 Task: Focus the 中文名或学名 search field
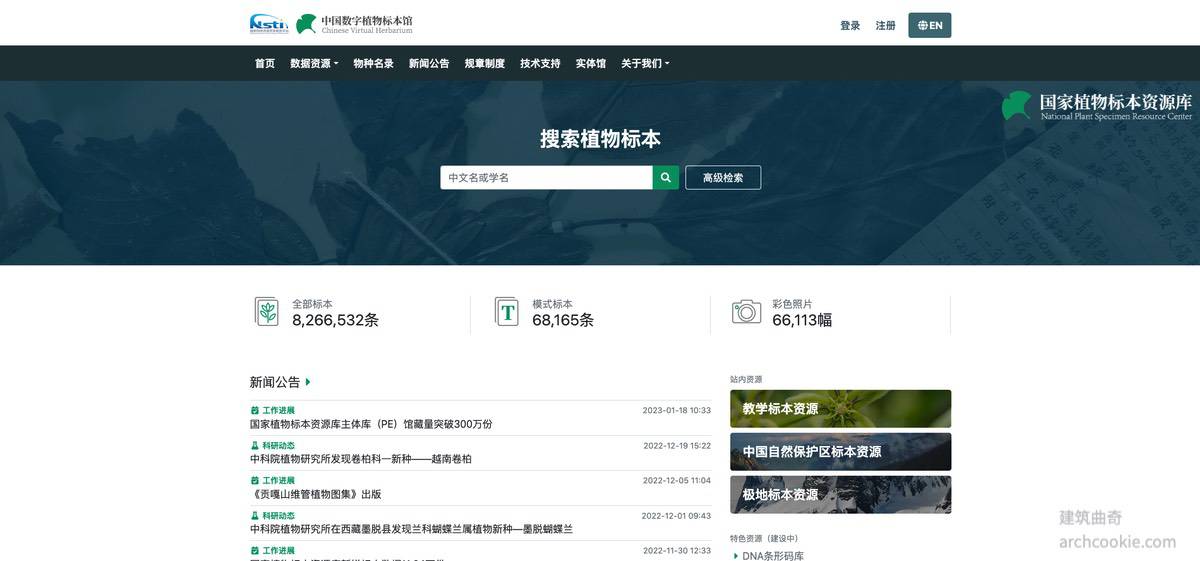pos(547,177)
